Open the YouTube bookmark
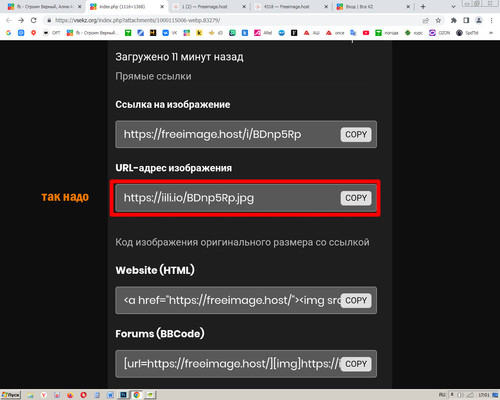500x400 pixels. pyautogui.click(x=366, y=33)
